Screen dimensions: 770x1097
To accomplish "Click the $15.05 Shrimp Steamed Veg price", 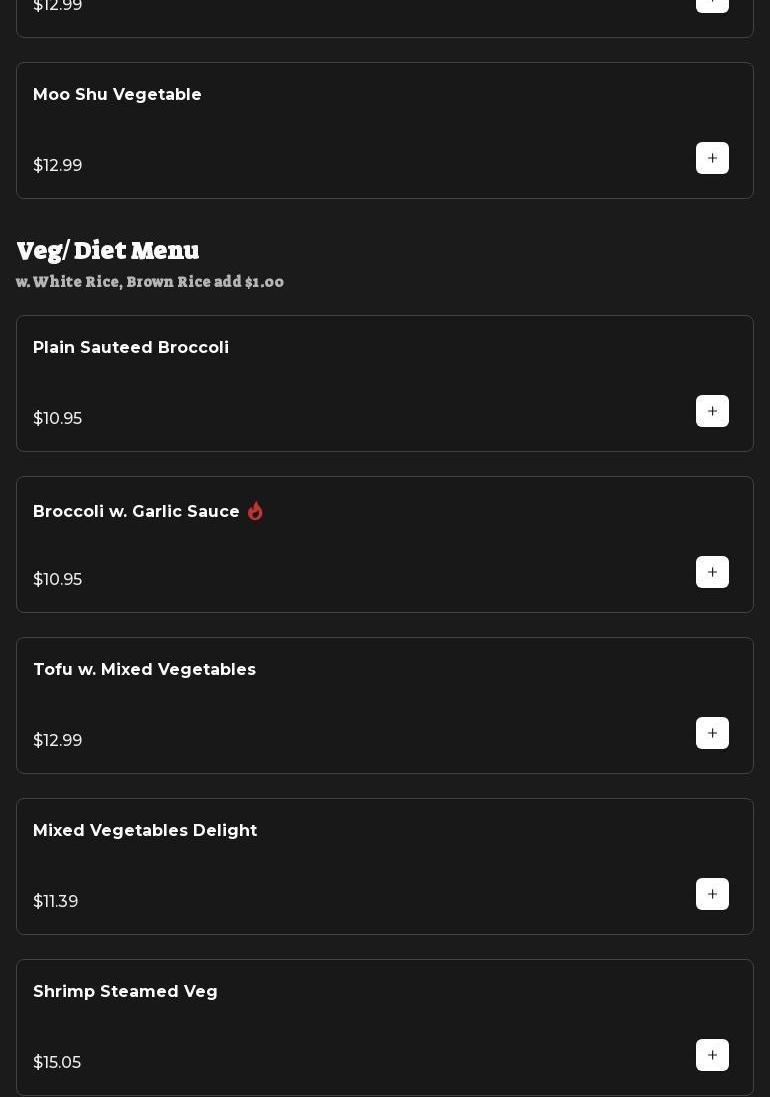I will (x=57, y=1062).
